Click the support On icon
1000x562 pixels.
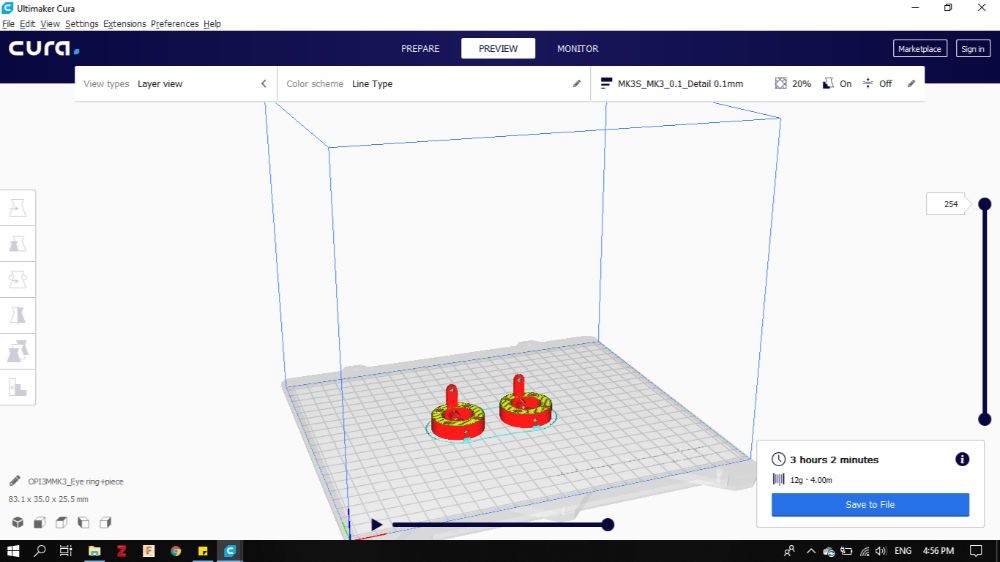tap(828, 84)
